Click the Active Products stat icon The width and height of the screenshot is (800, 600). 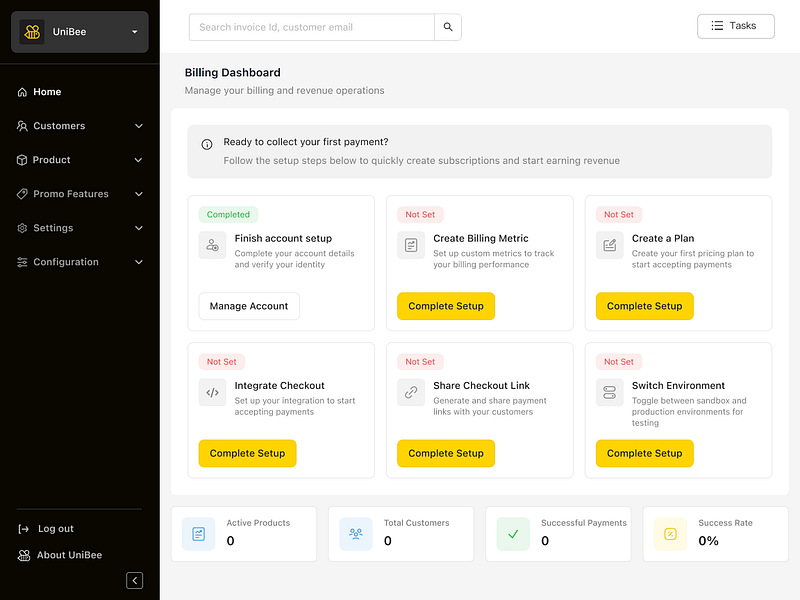pyautogui.click(x=198, y=534)
